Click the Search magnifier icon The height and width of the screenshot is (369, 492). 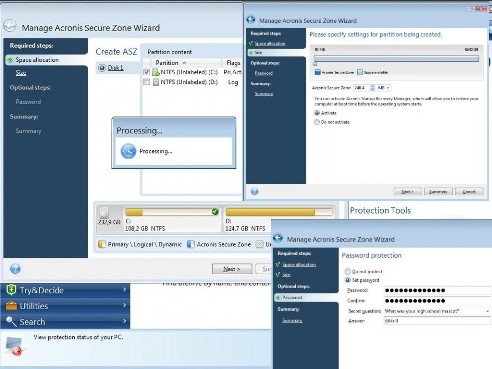11,321
